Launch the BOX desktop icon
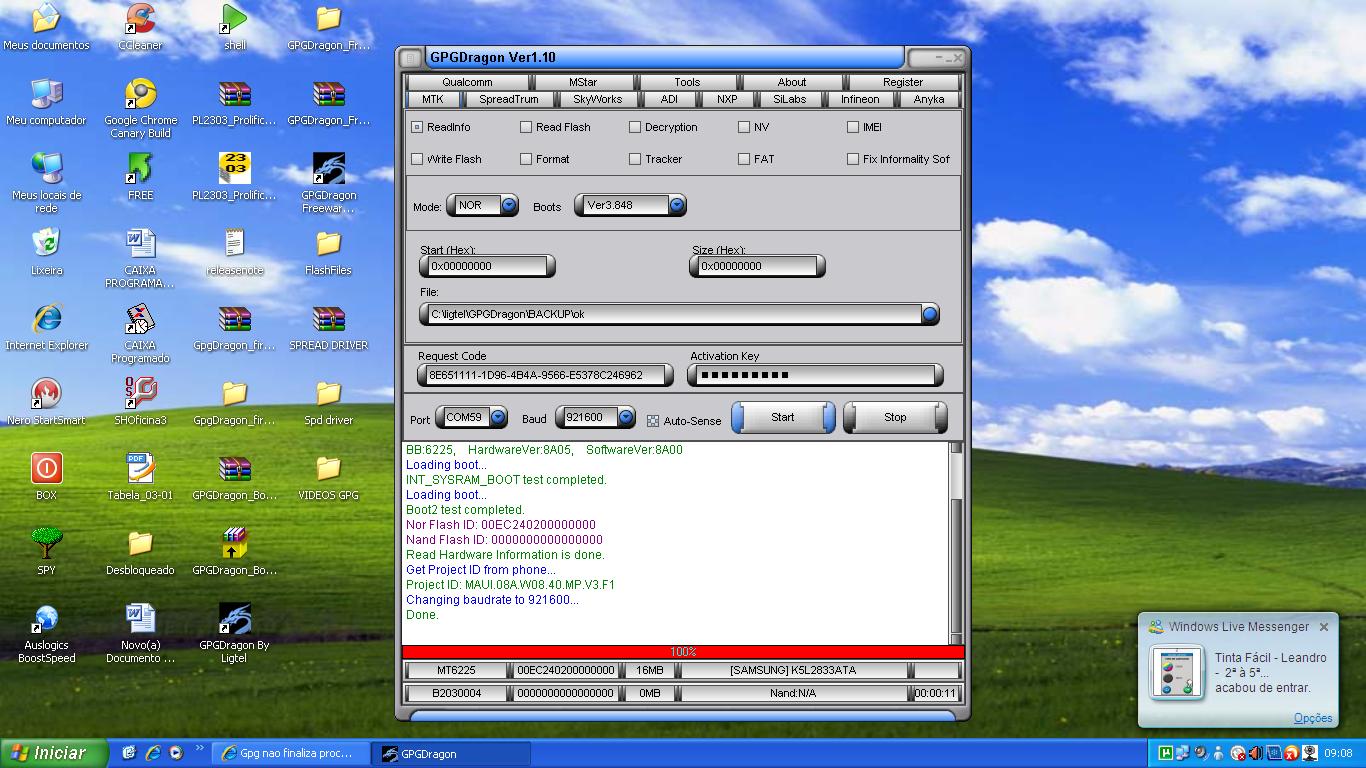 (x=46, y=477)
